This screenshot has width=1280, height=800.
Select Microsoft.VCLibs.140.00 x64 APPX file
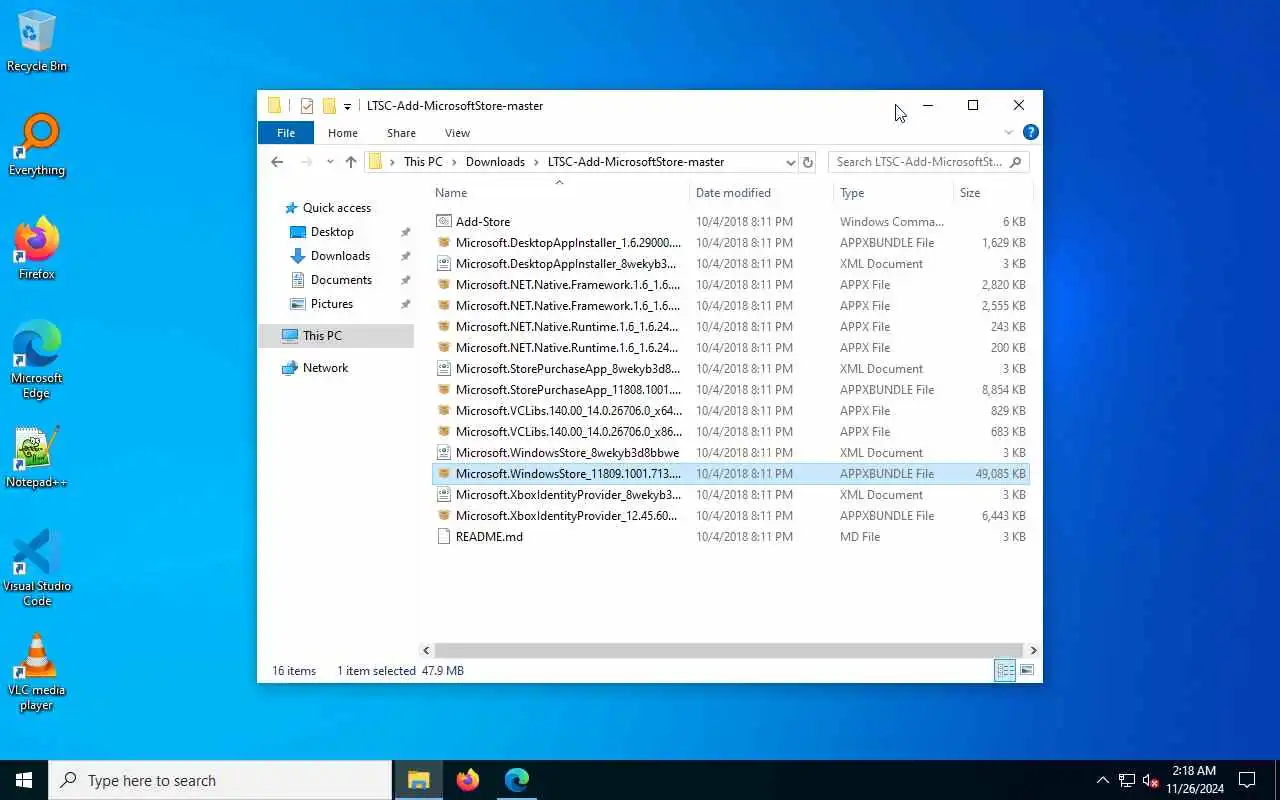click(x=731, y=411)
